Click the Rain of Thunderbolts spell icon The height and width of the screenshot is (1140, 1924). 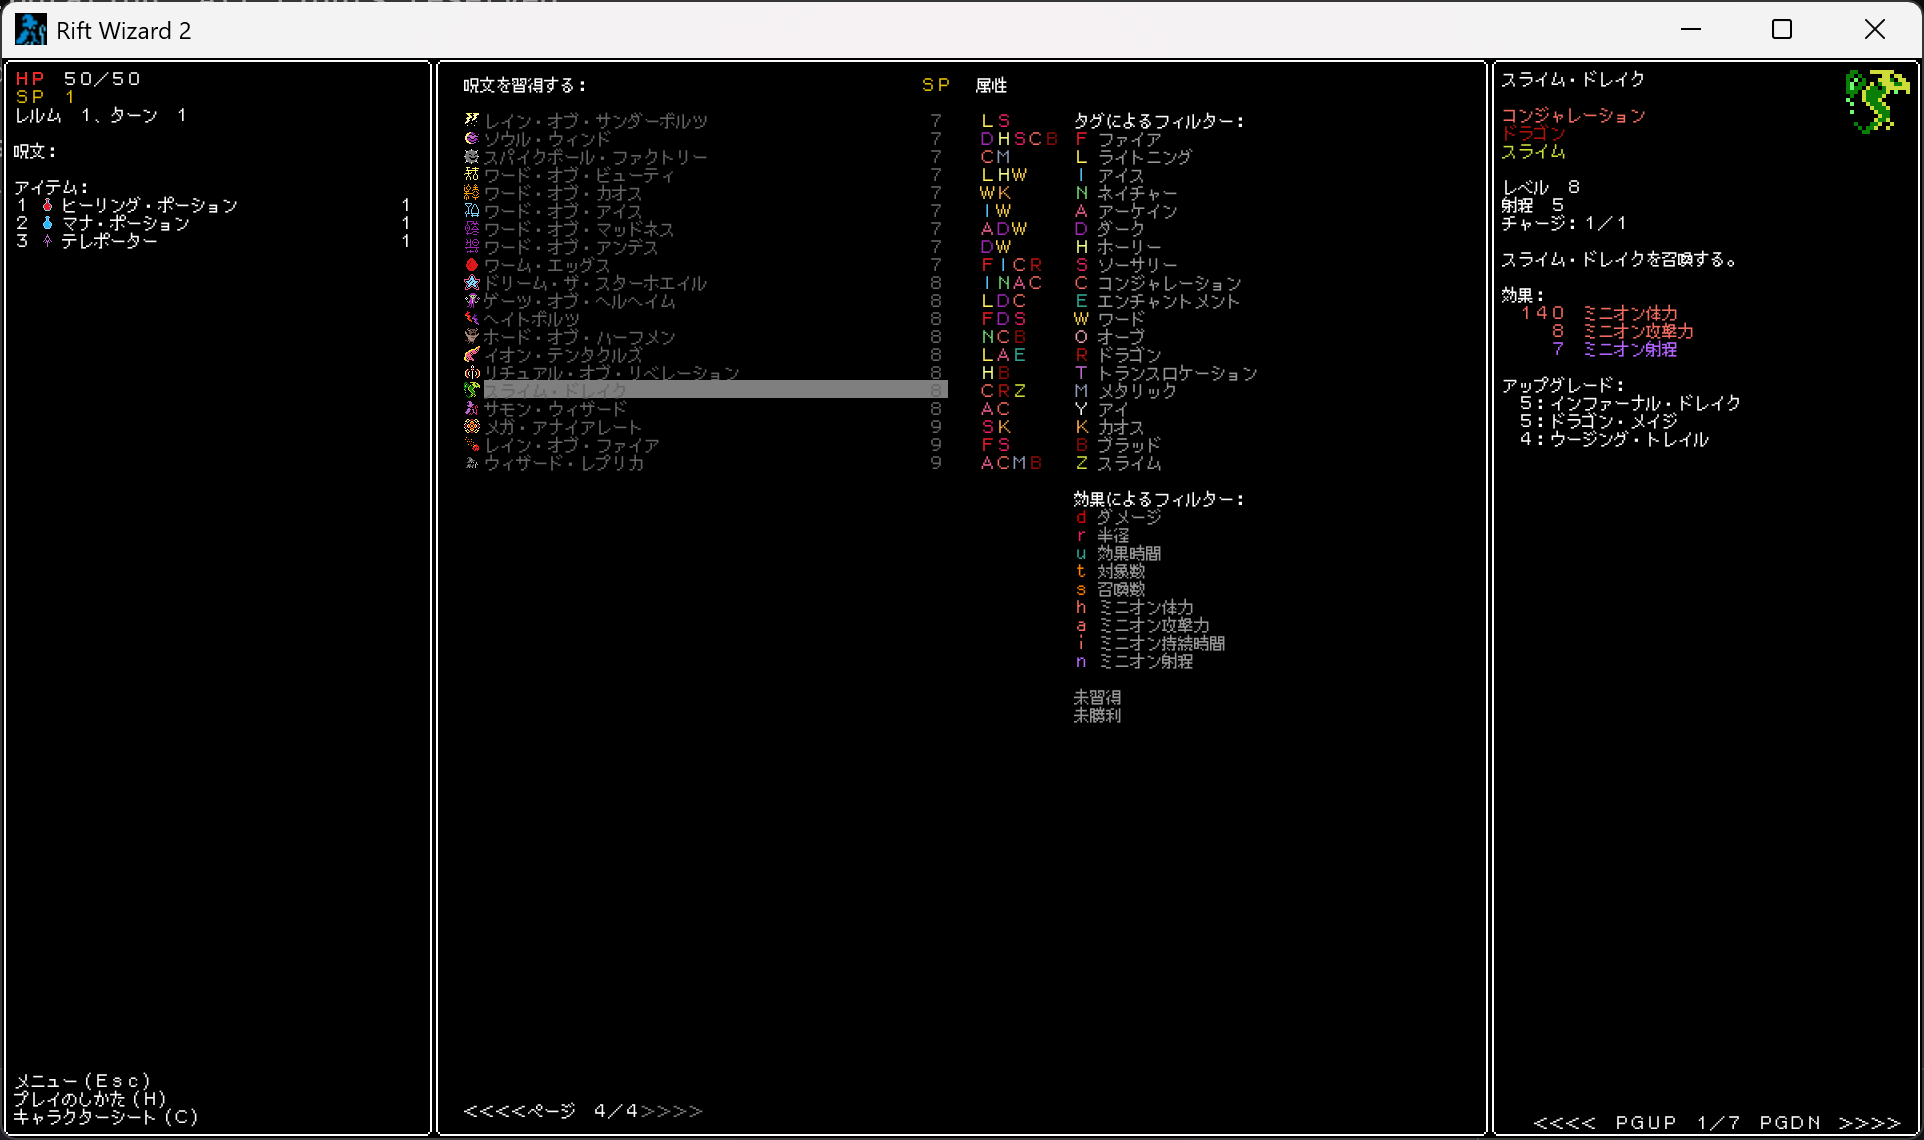tap(472, 120)
